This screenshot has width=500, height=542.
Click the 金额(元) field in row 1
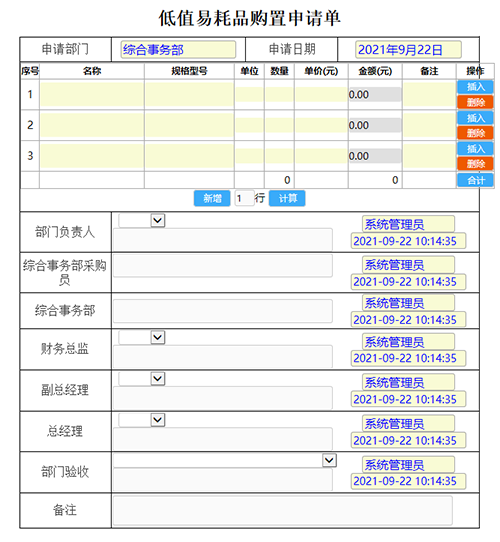(375, 94)
